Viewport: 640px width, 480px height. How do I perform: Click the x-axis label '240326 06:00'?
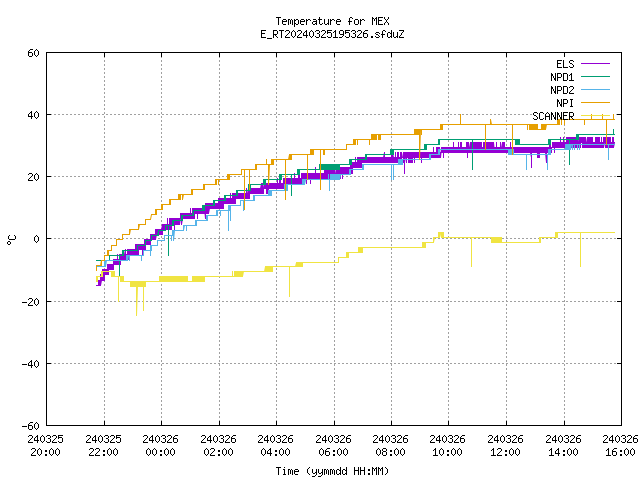333,446
